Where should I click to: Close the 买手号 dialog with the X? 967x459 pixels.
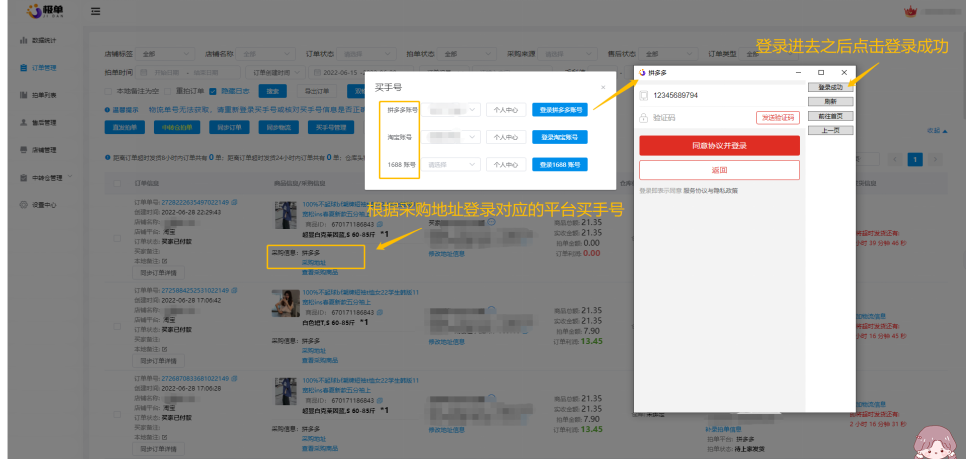(603, 88)
